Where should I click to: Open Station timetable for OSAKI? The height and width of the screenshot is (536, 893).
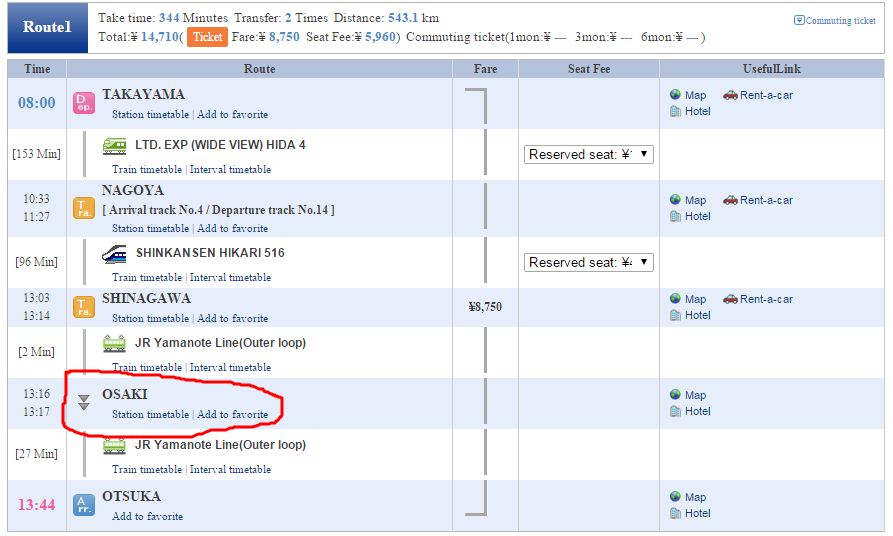(150, 415)
